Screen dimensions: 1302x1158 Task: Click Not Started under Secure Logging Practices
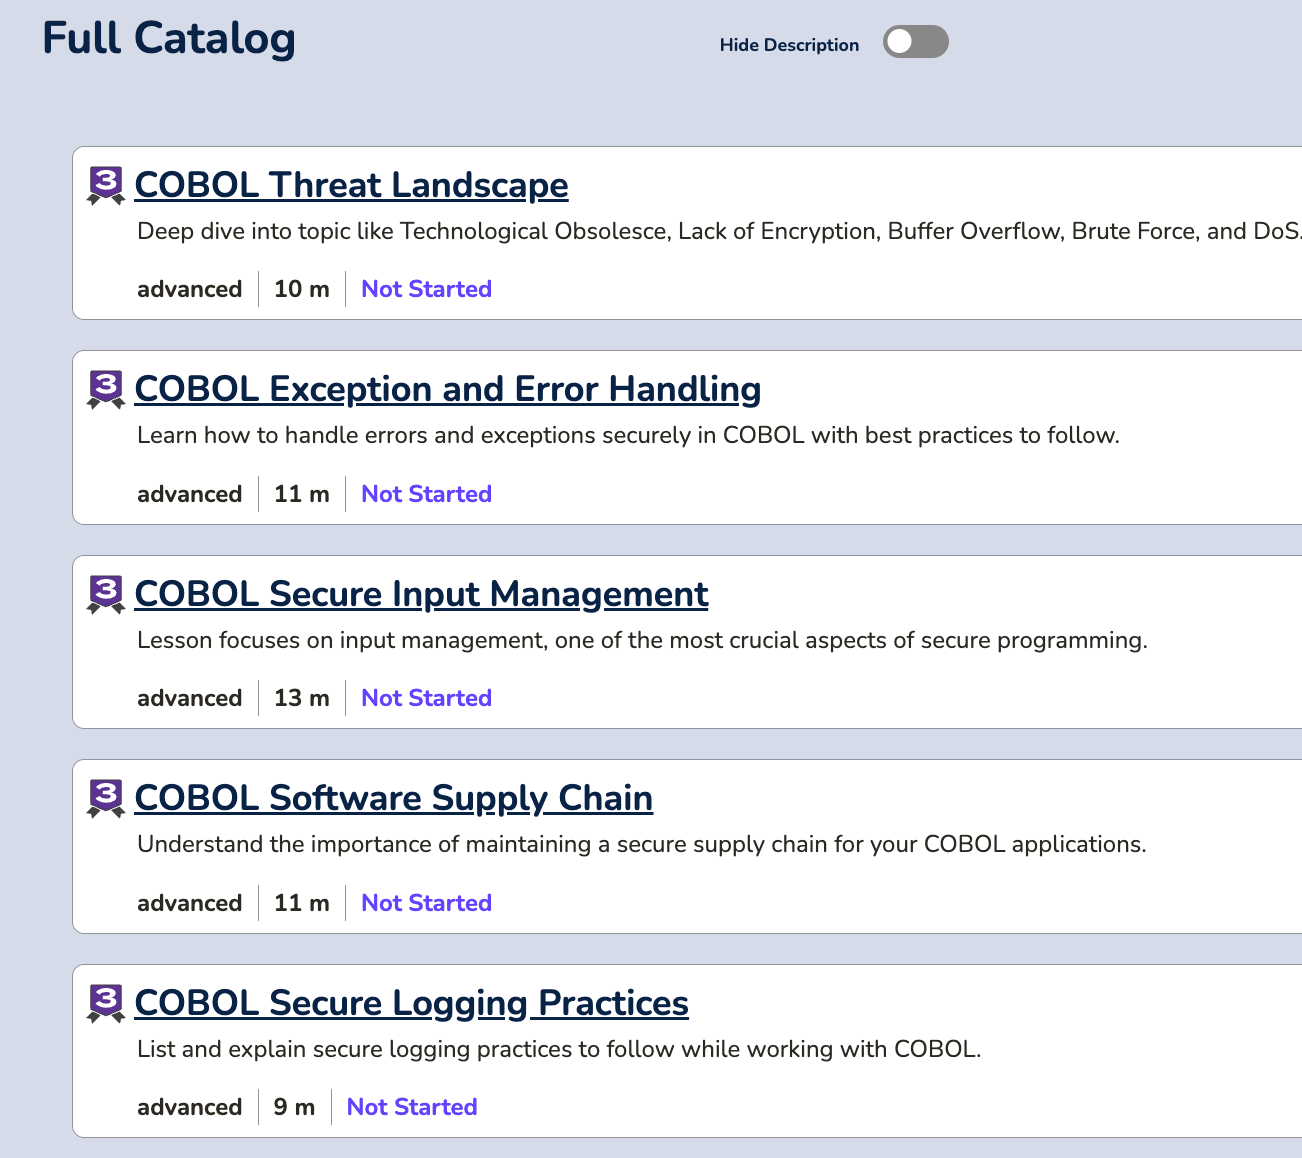(412, 1107)
